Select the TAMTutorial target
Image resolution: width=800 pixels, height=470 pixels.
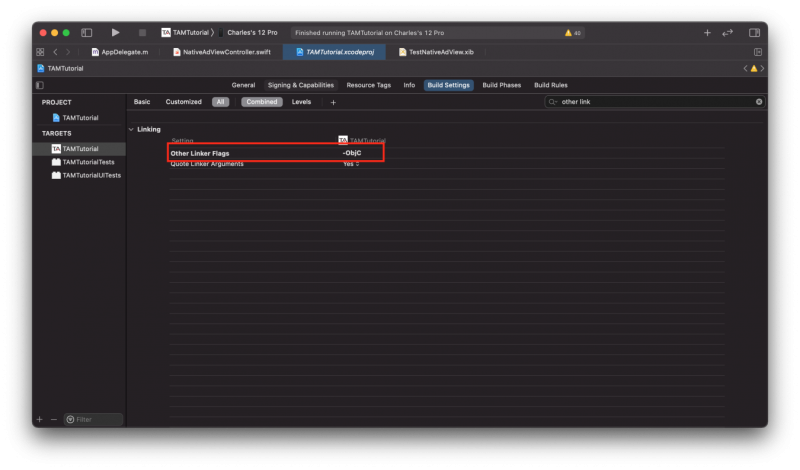pyautogui.click(x=79, y=149)
